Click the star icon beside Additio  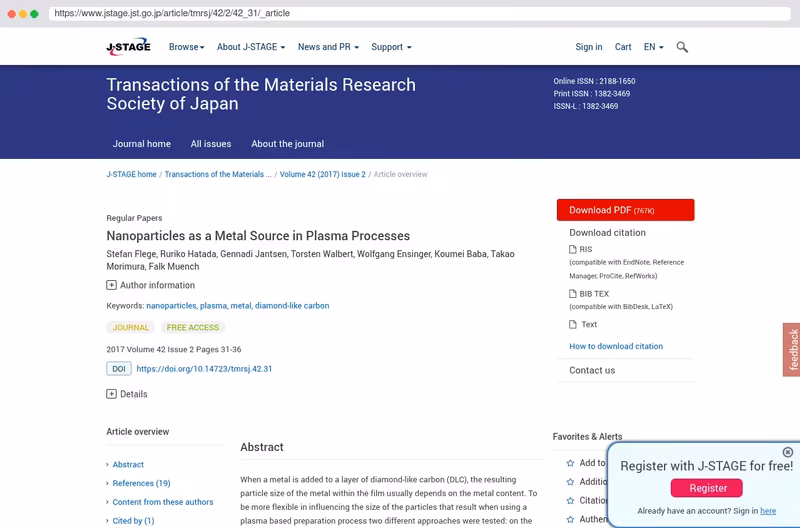pos(570,482)
